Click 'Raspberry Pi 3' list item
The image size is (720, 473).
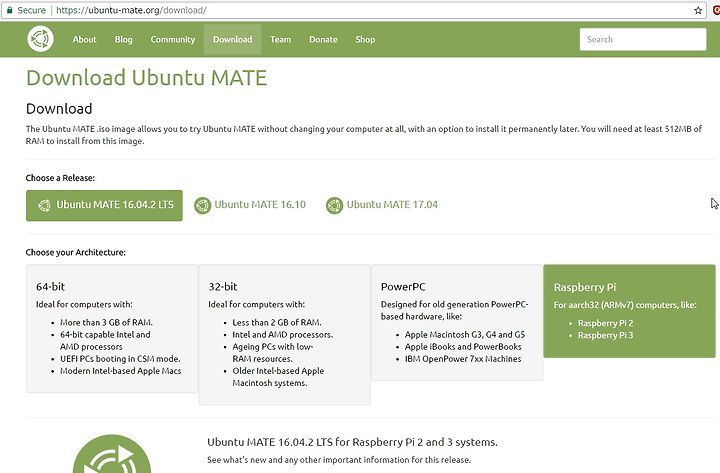coord(605,335)
